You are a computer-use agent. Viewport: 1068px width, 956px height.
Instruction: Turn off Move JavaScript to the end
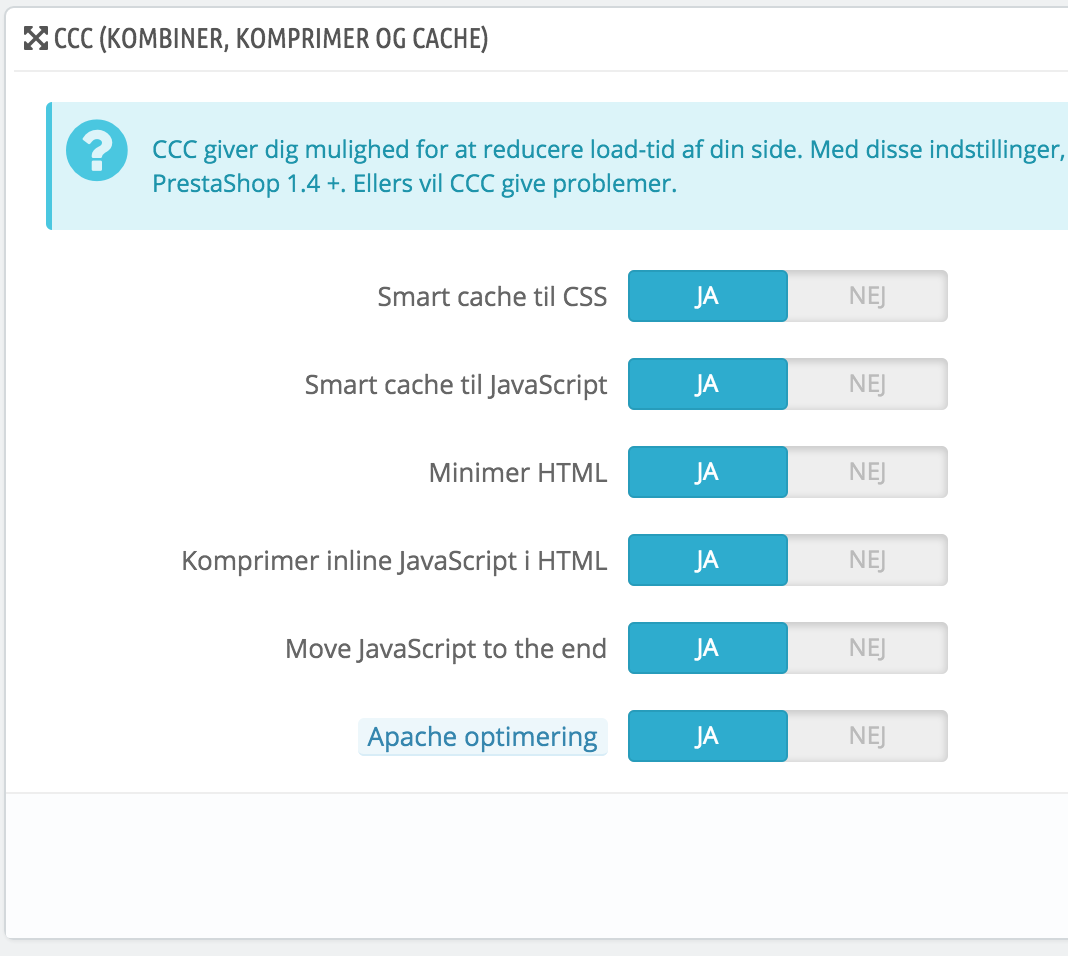pyautogui.click(x=867, y=649)
